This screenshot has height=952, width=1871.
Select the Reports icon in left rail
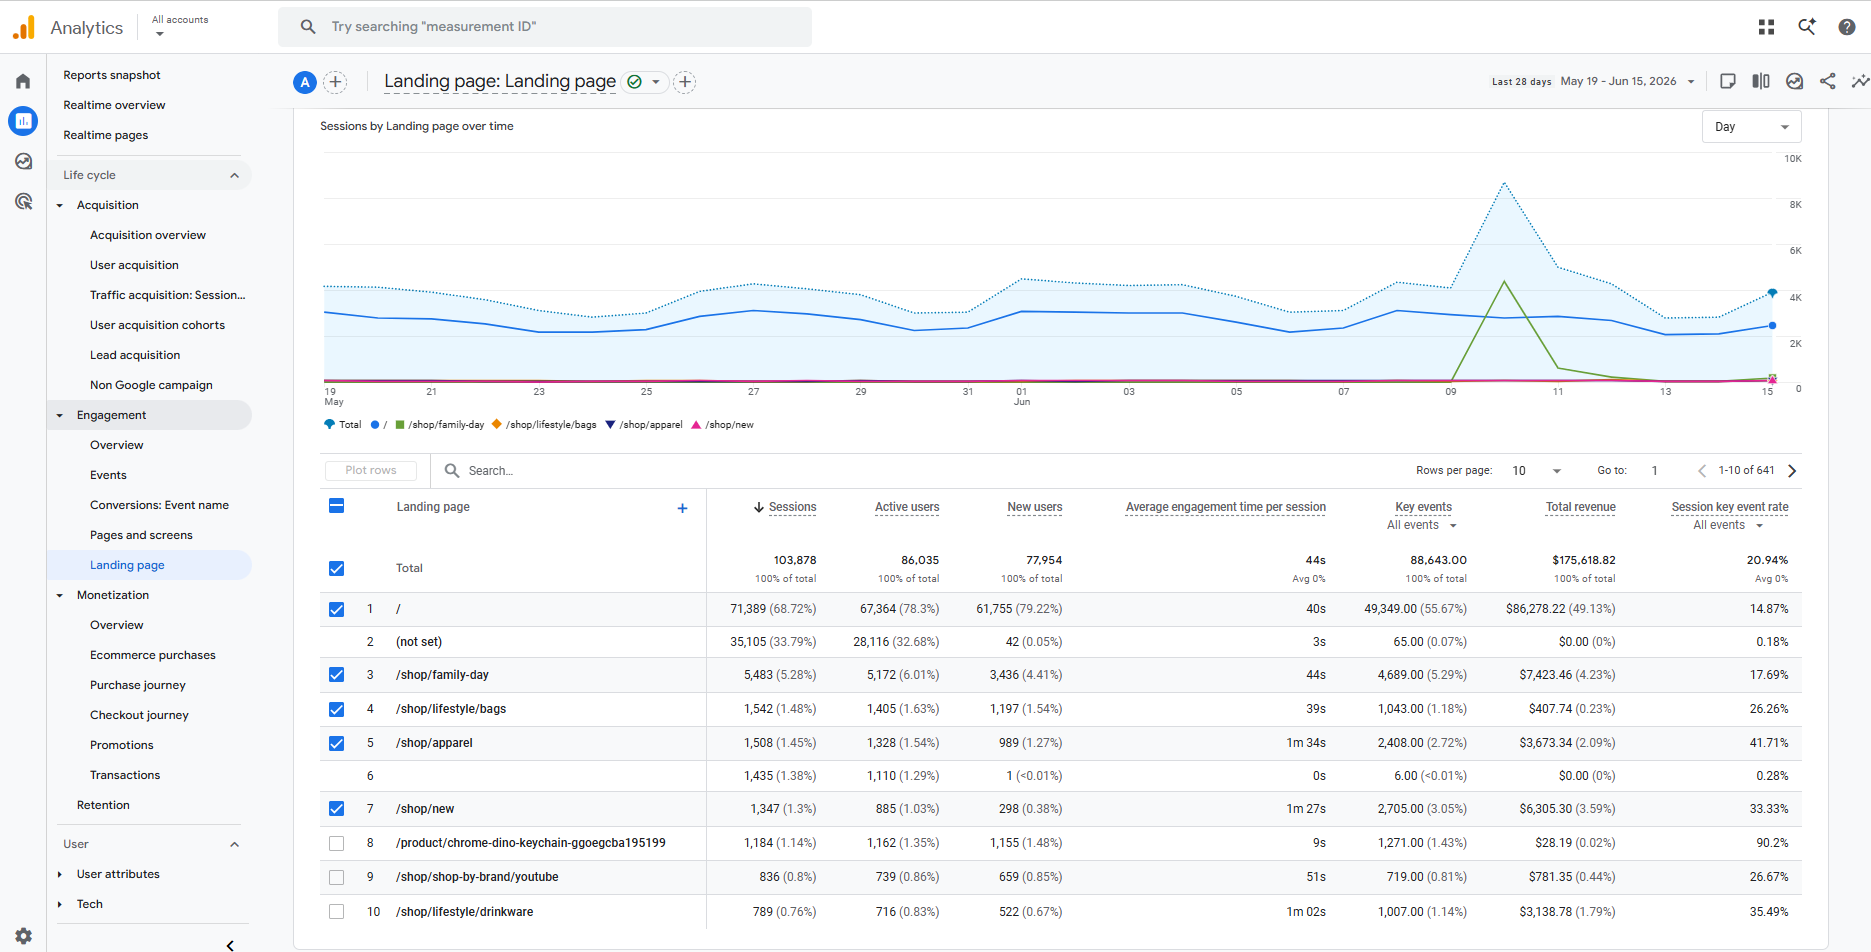(x=23, y=121)
